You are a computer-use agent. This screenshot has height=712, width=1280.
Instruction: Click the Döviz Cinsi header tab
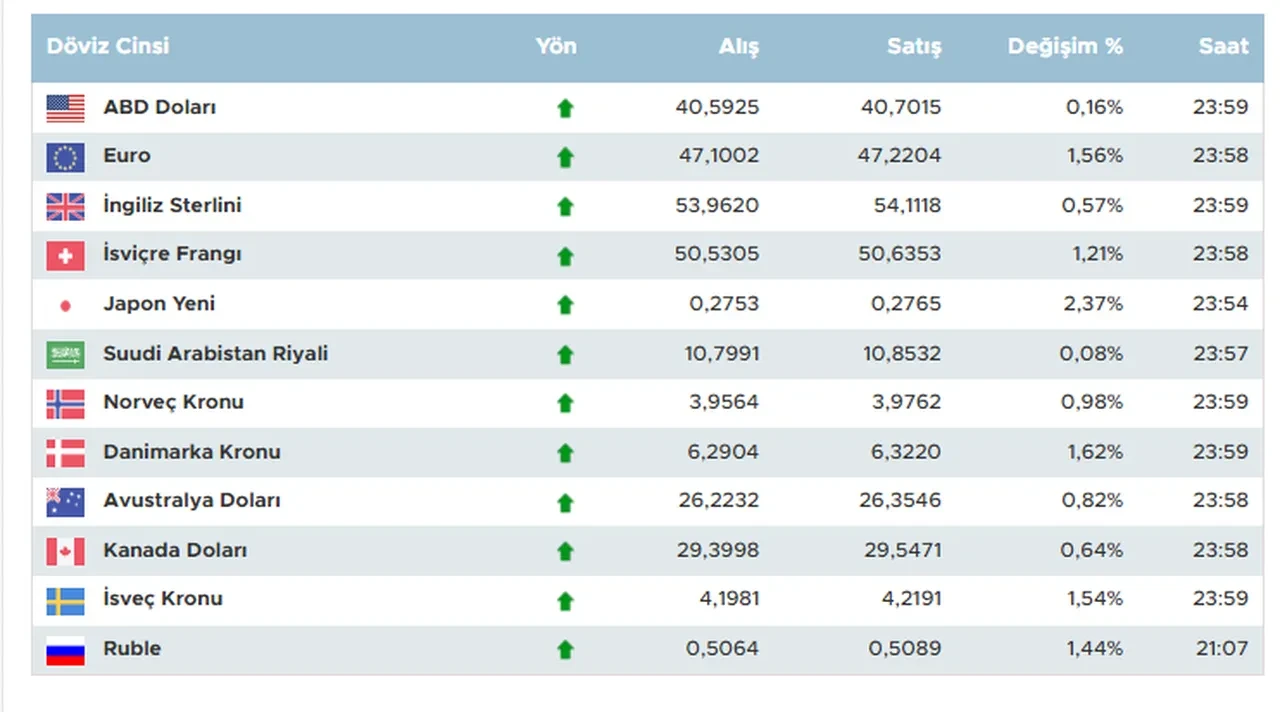tap(108, 46)
